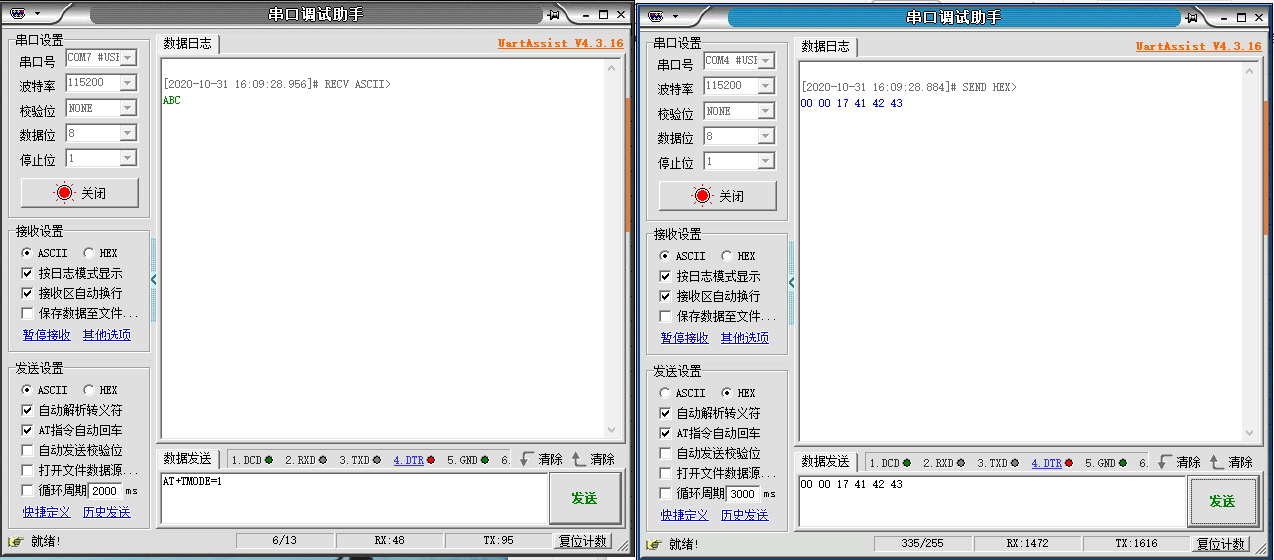1274x560 pixels.
Task: Click 5.GND signal indicator in COM7 window
Action: click(468, 460)
